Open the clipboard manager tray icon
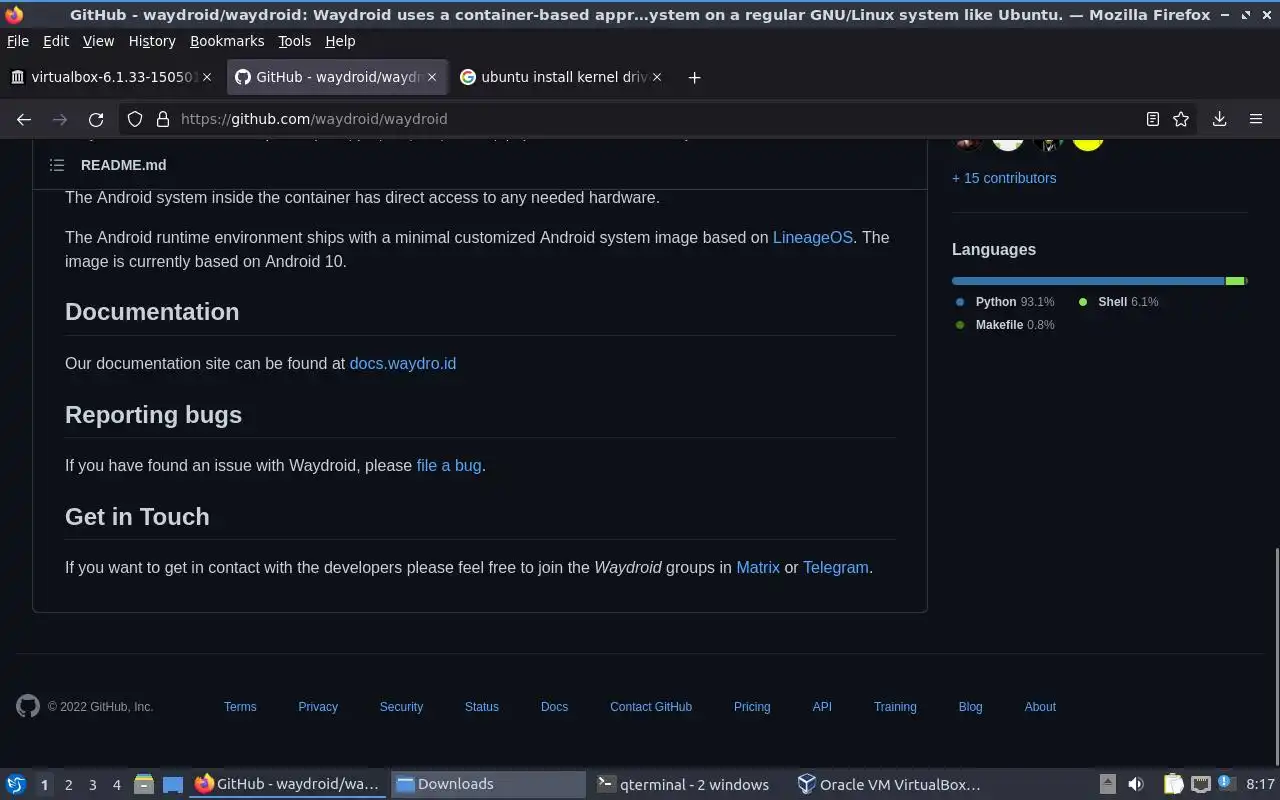This screenshot has width=1280, height=800. pos(1173,785)
